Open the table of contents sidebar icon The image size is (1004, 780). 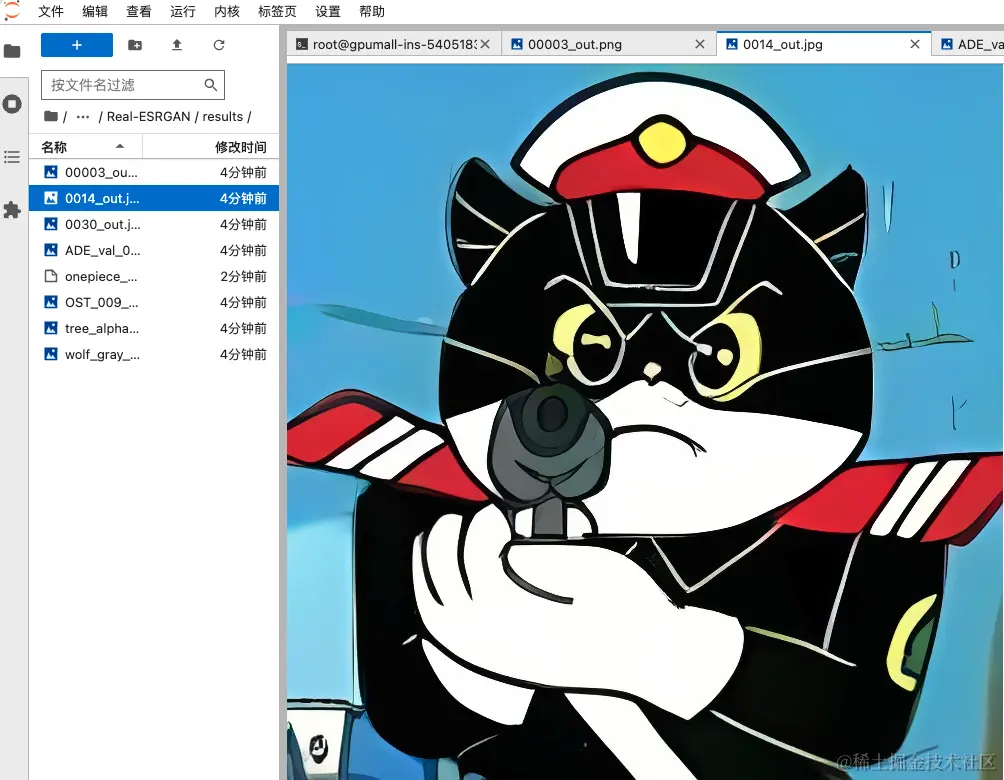click(12, 157)
